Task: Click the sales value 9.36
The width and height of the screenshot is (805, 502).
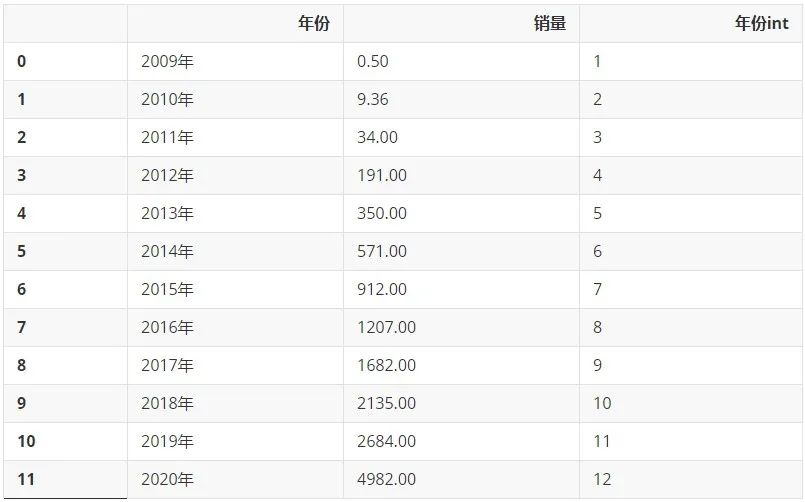Action: (372, 100)
